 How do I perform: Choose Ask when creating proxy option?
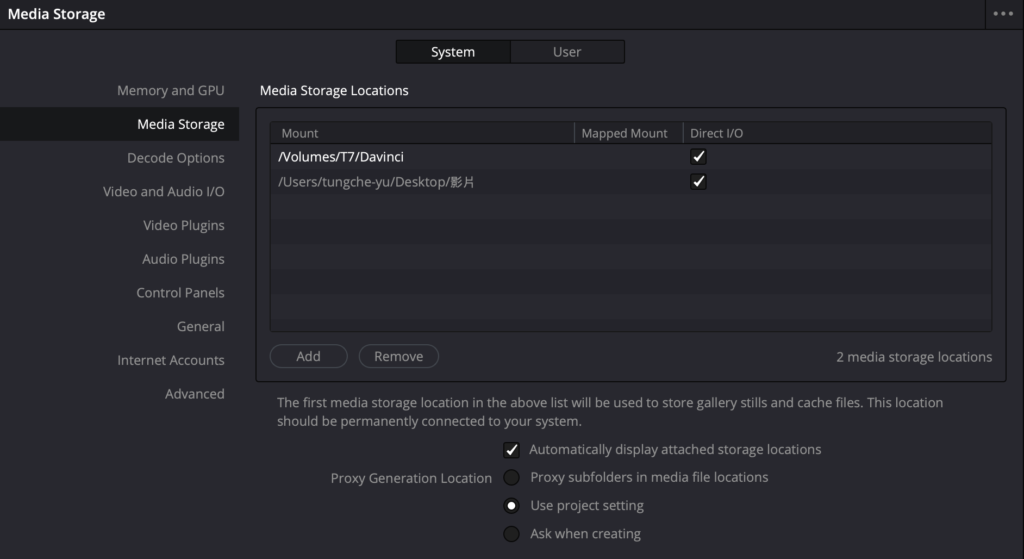[x=512, y=534]
